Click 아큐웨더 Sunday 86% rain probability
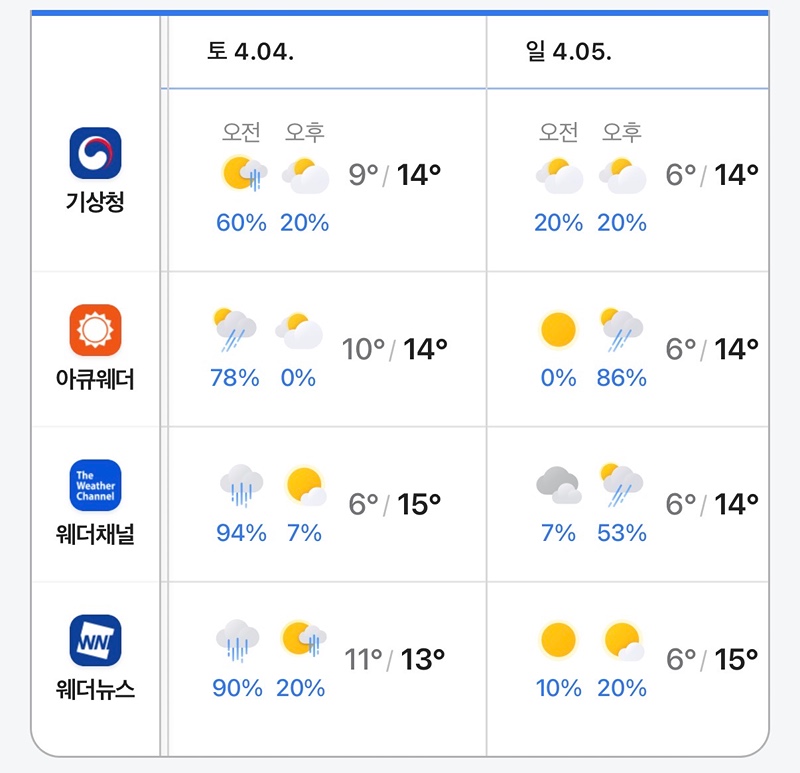Viewport: 800px width, 773px height. (x=621, y=378)
